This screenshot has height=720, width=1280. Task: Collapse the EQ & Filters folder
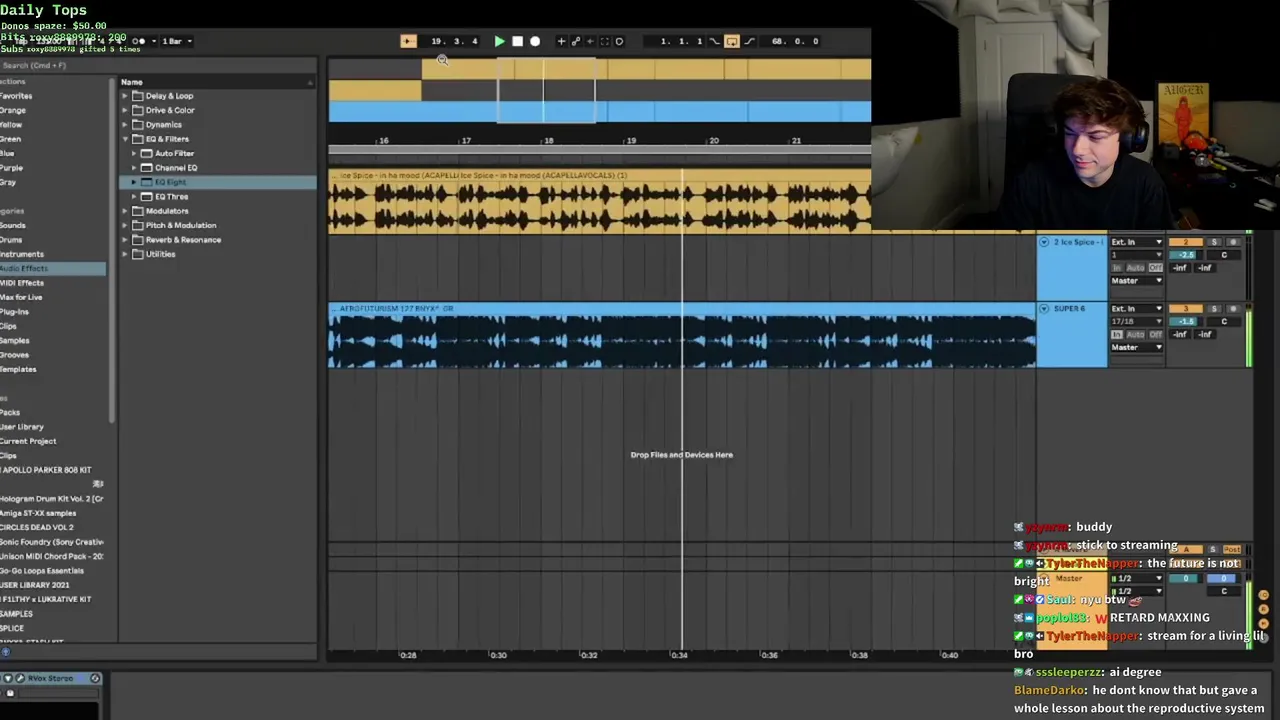[x=125, y=139]
